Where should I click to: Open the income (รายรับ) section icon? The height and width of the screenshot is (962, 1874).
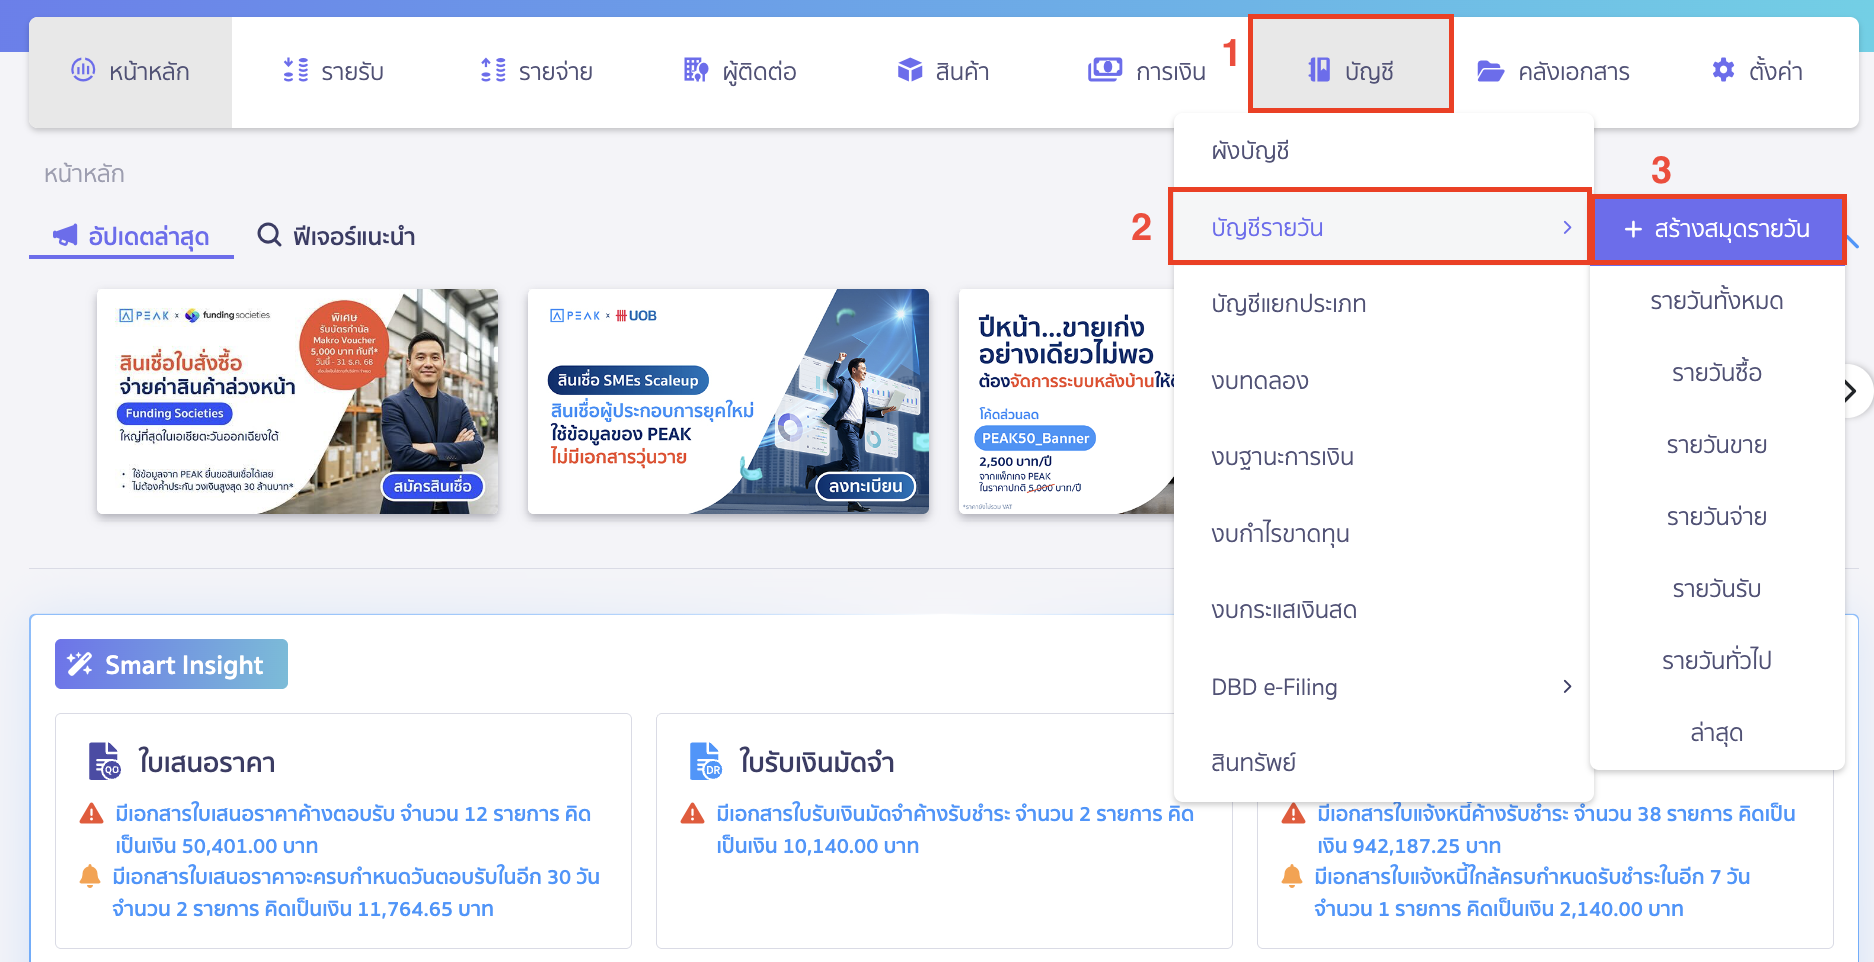point(295,70)
